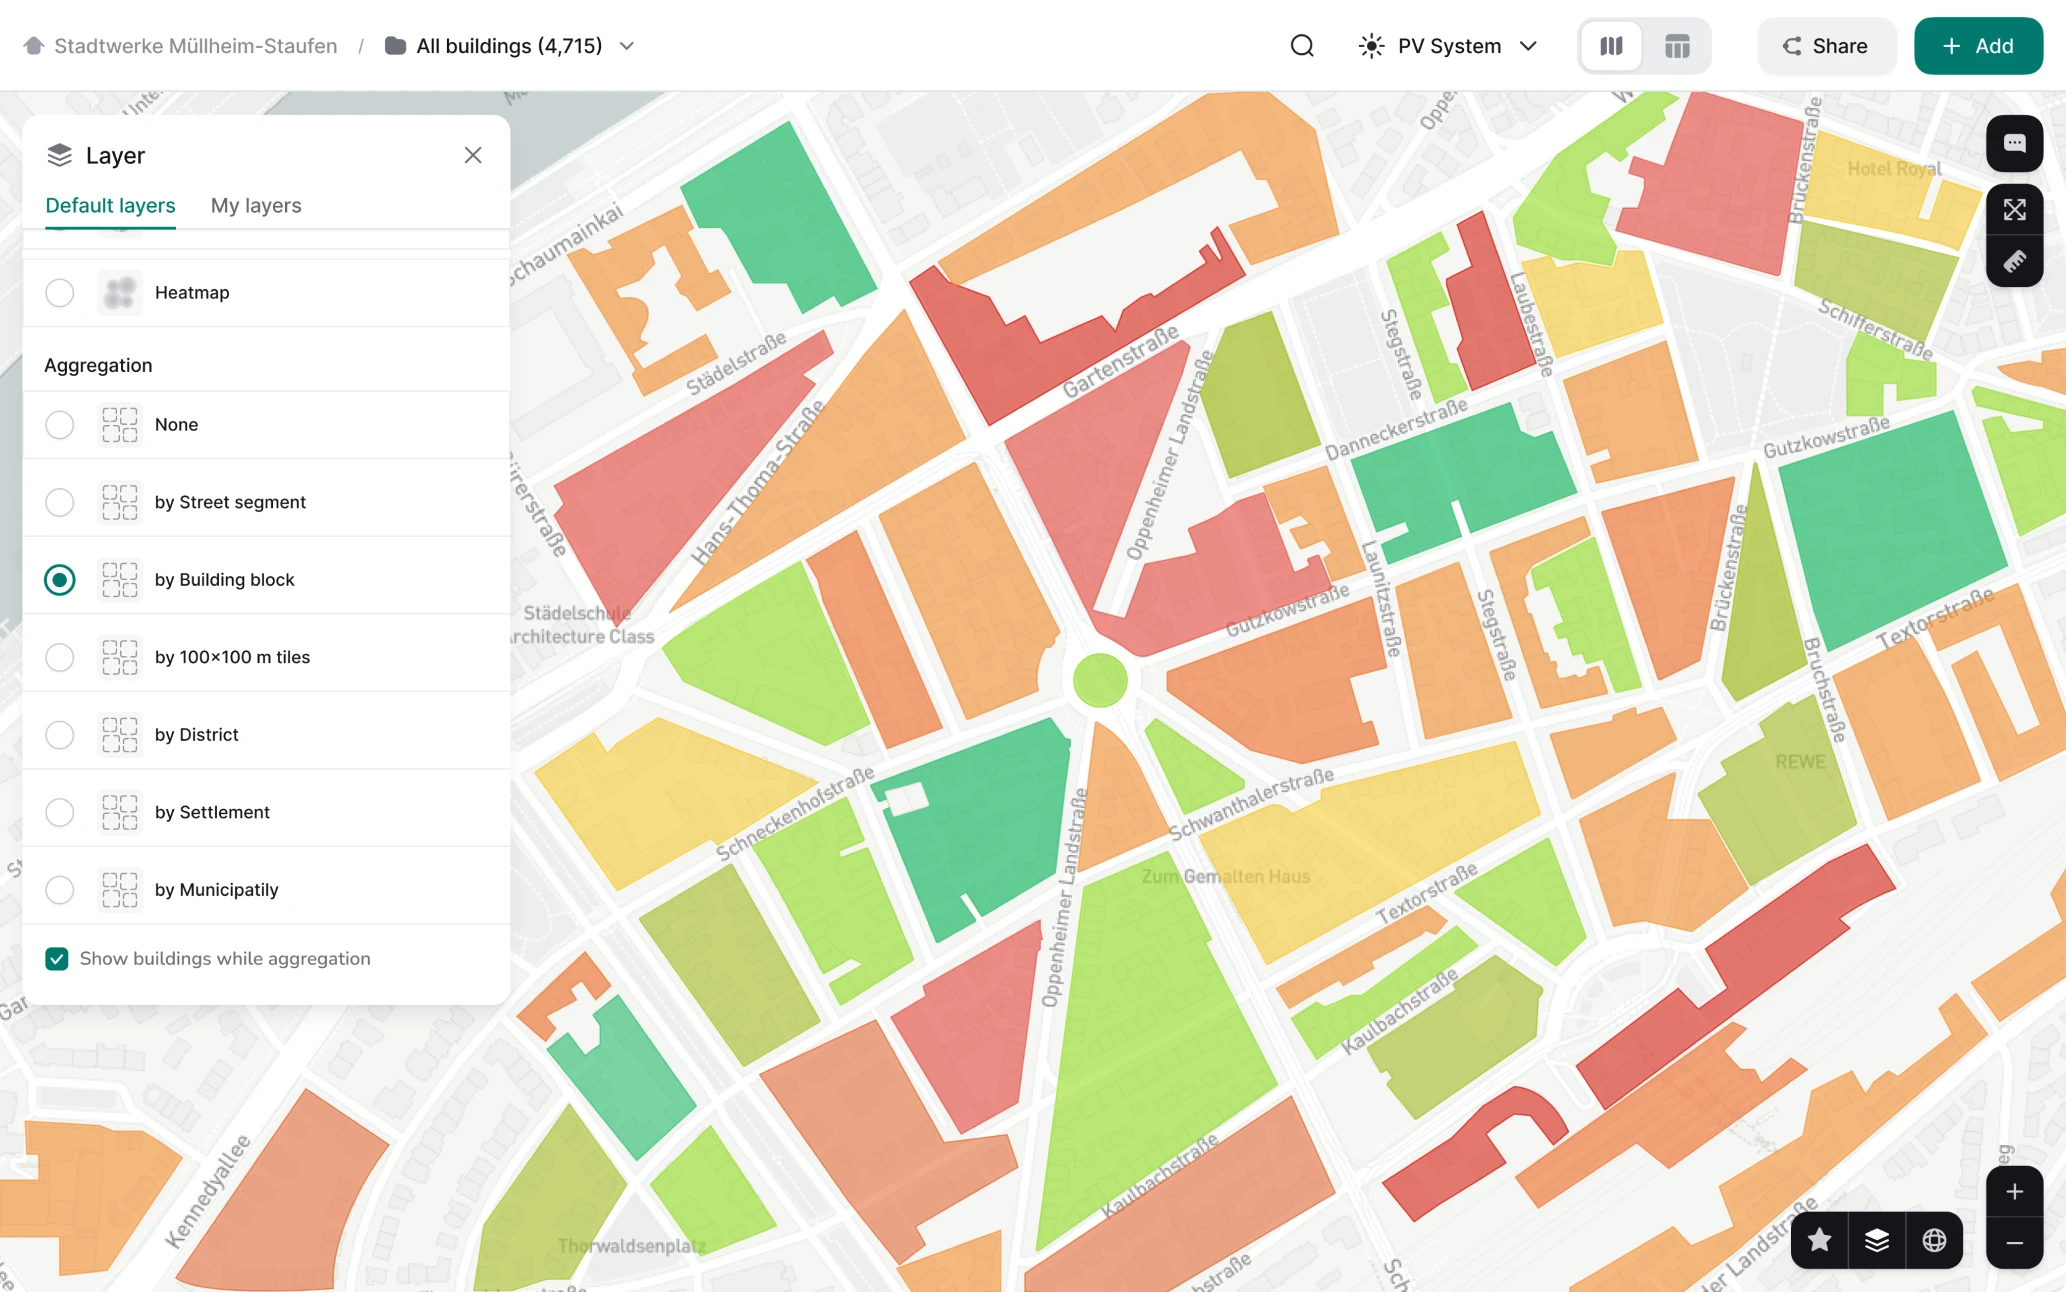Switch to table view icon
2066x1292 pixels.
[x=1677, y=46]
